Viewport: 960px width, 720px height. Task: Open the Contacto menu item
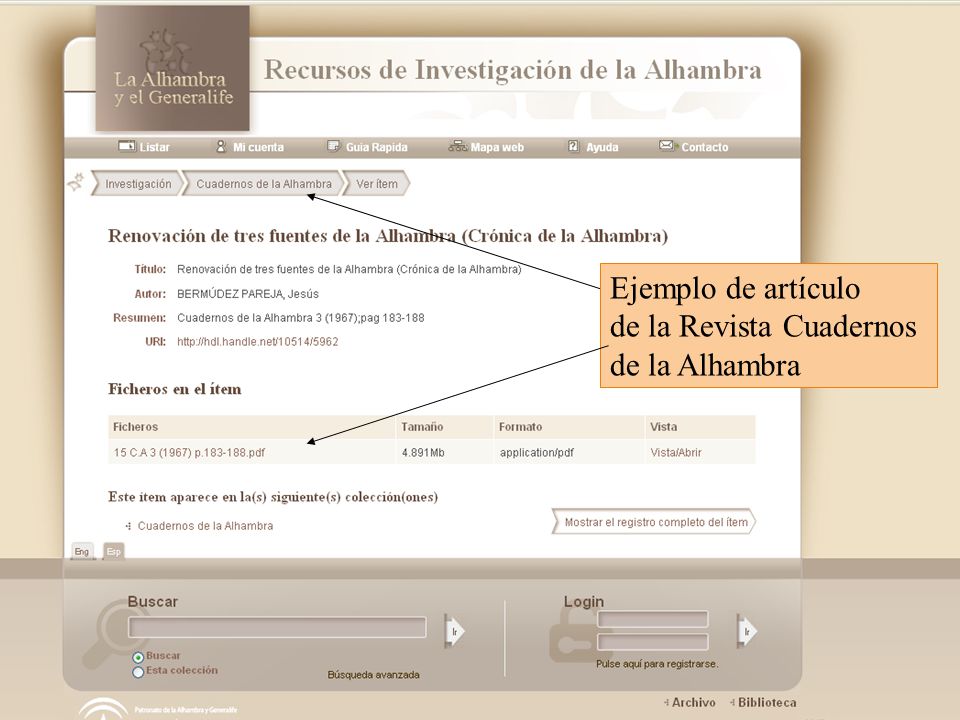(x=694, y=147)
